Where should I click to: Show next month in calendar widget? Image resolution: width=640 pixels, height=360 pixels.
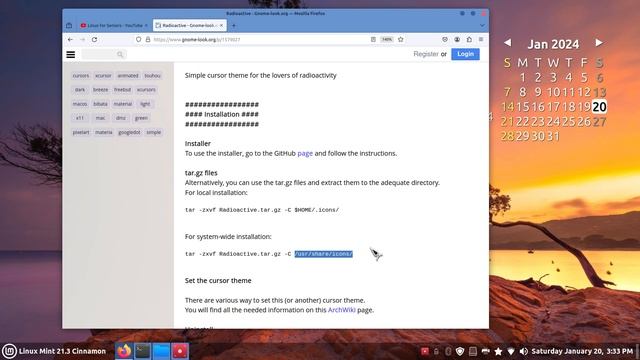[x=599, y=42]
